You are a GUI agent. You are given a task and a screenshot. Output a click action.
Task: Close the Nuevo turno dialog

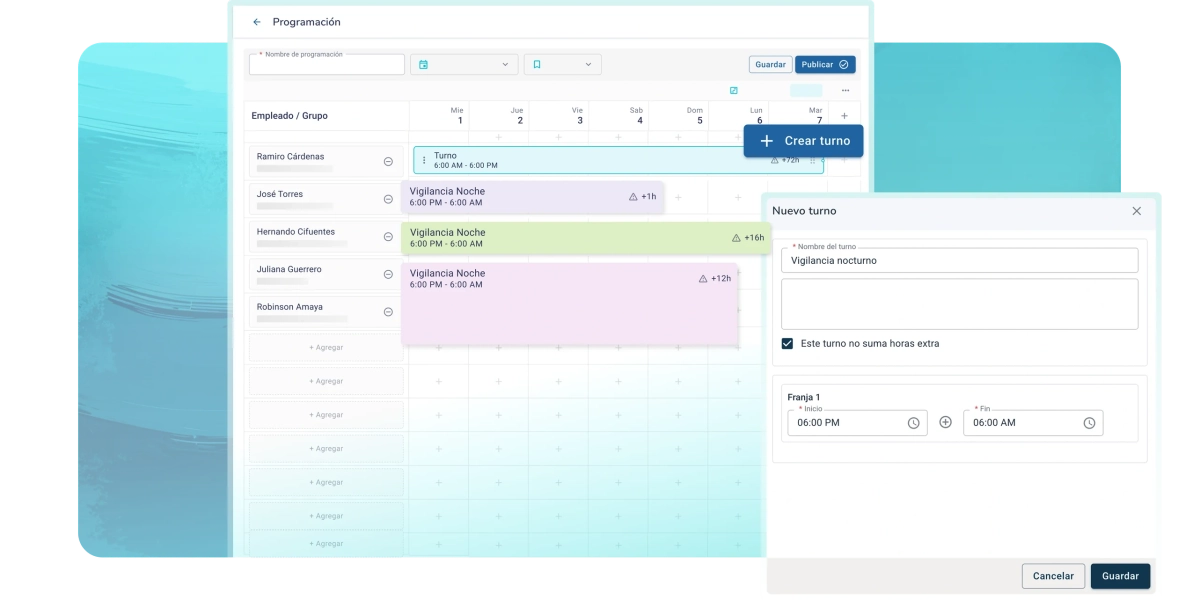[1136, 211]
